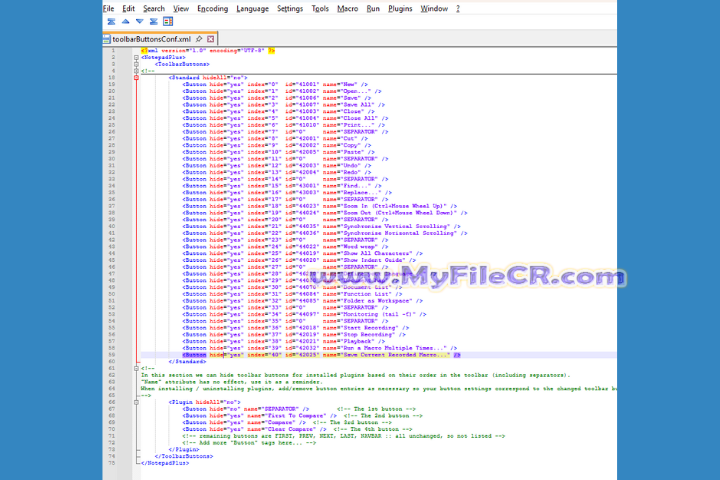Click the closing </NotepadPlus> tag line
This screenshot has height=480, width=720.
pyautogui.click(x=165, y=463)
